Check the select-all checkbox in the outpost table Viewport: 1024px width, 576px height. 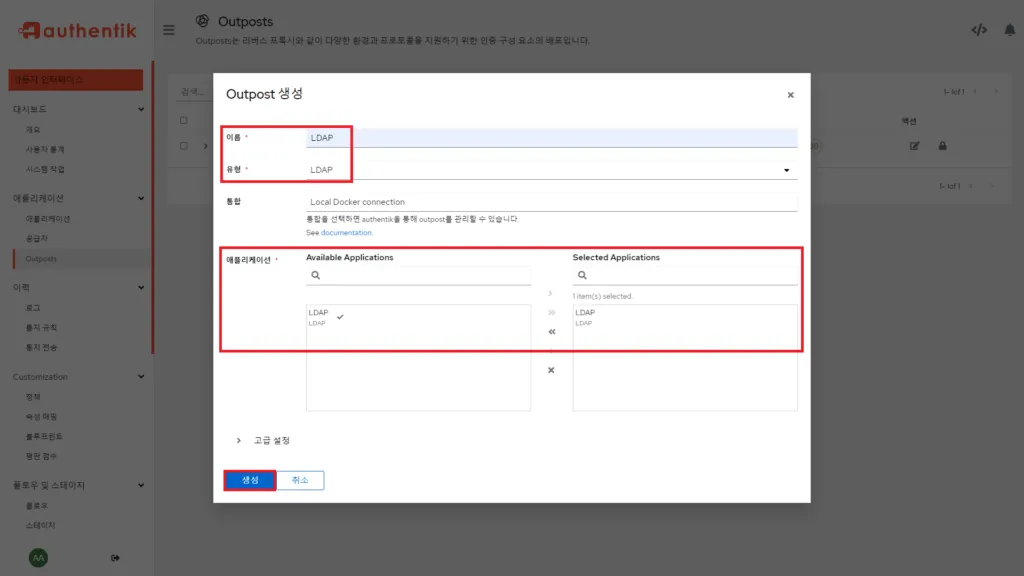tap(183, 120)
